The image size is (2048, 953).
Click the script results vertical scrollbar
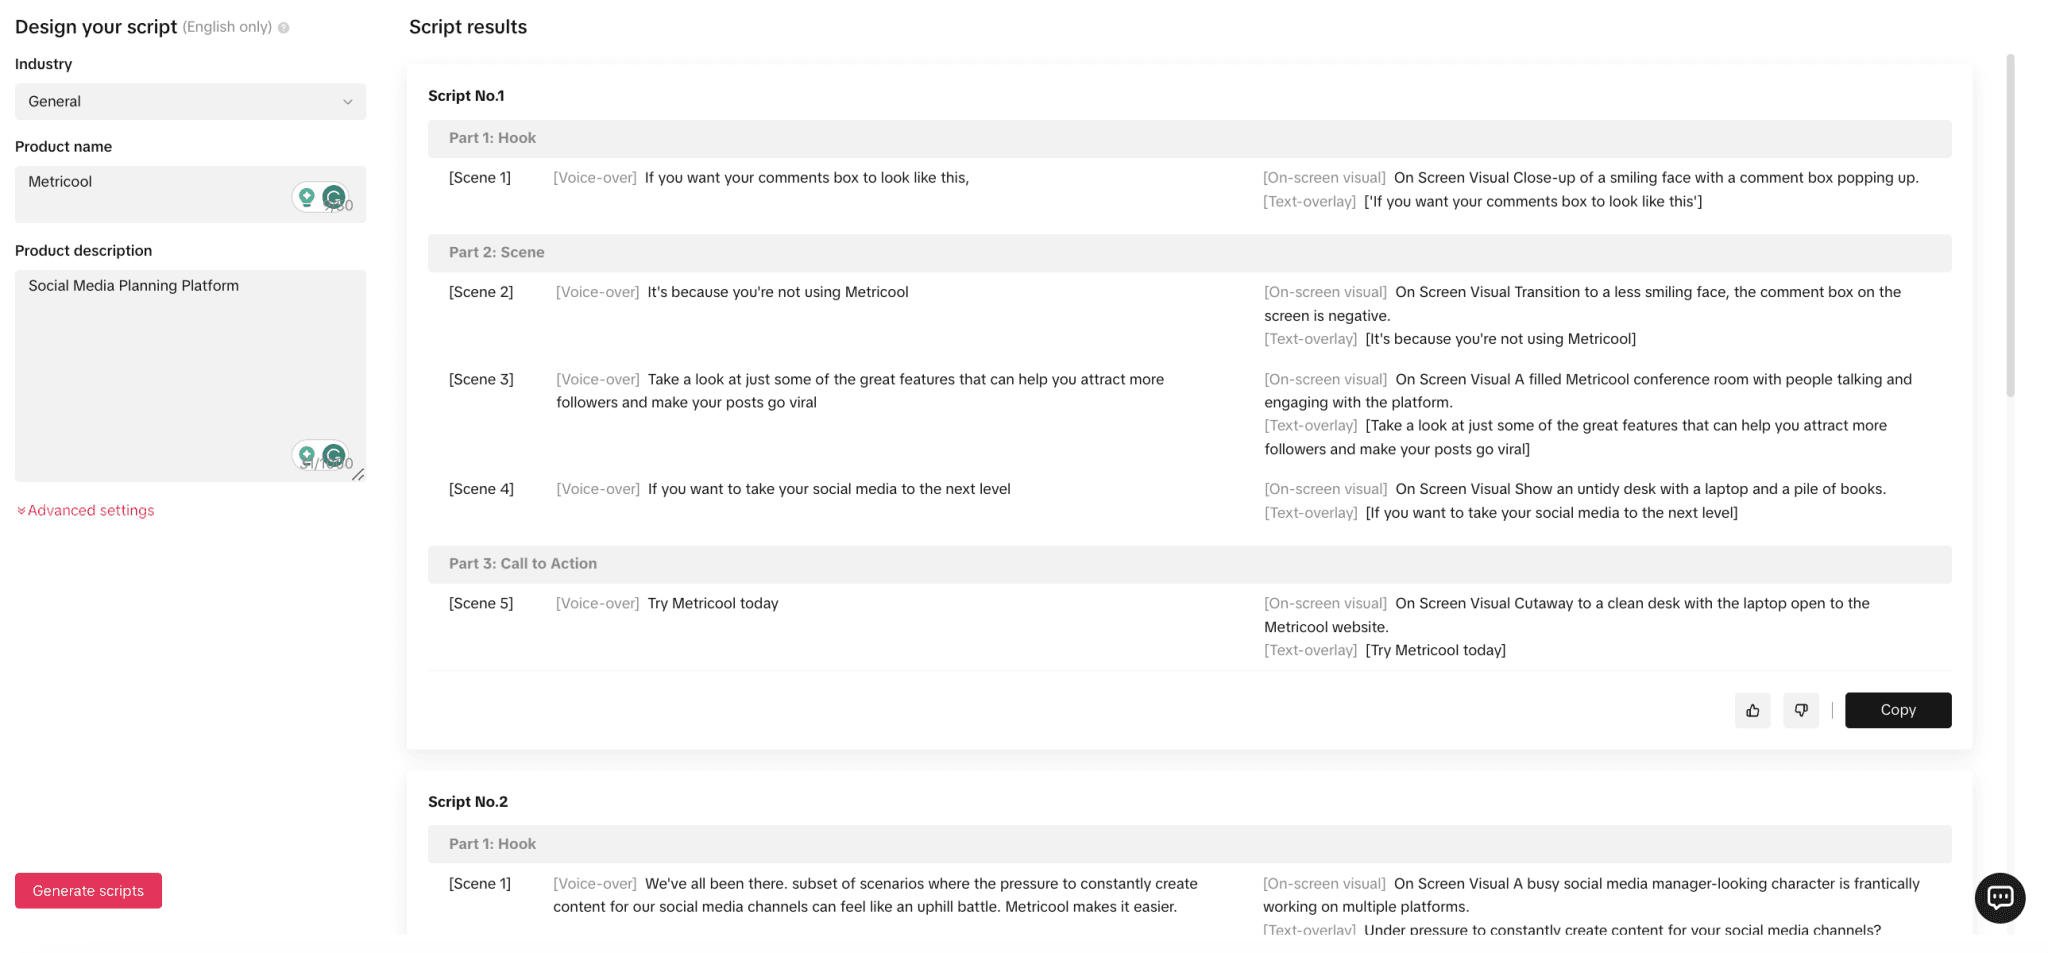point(2010,225)
